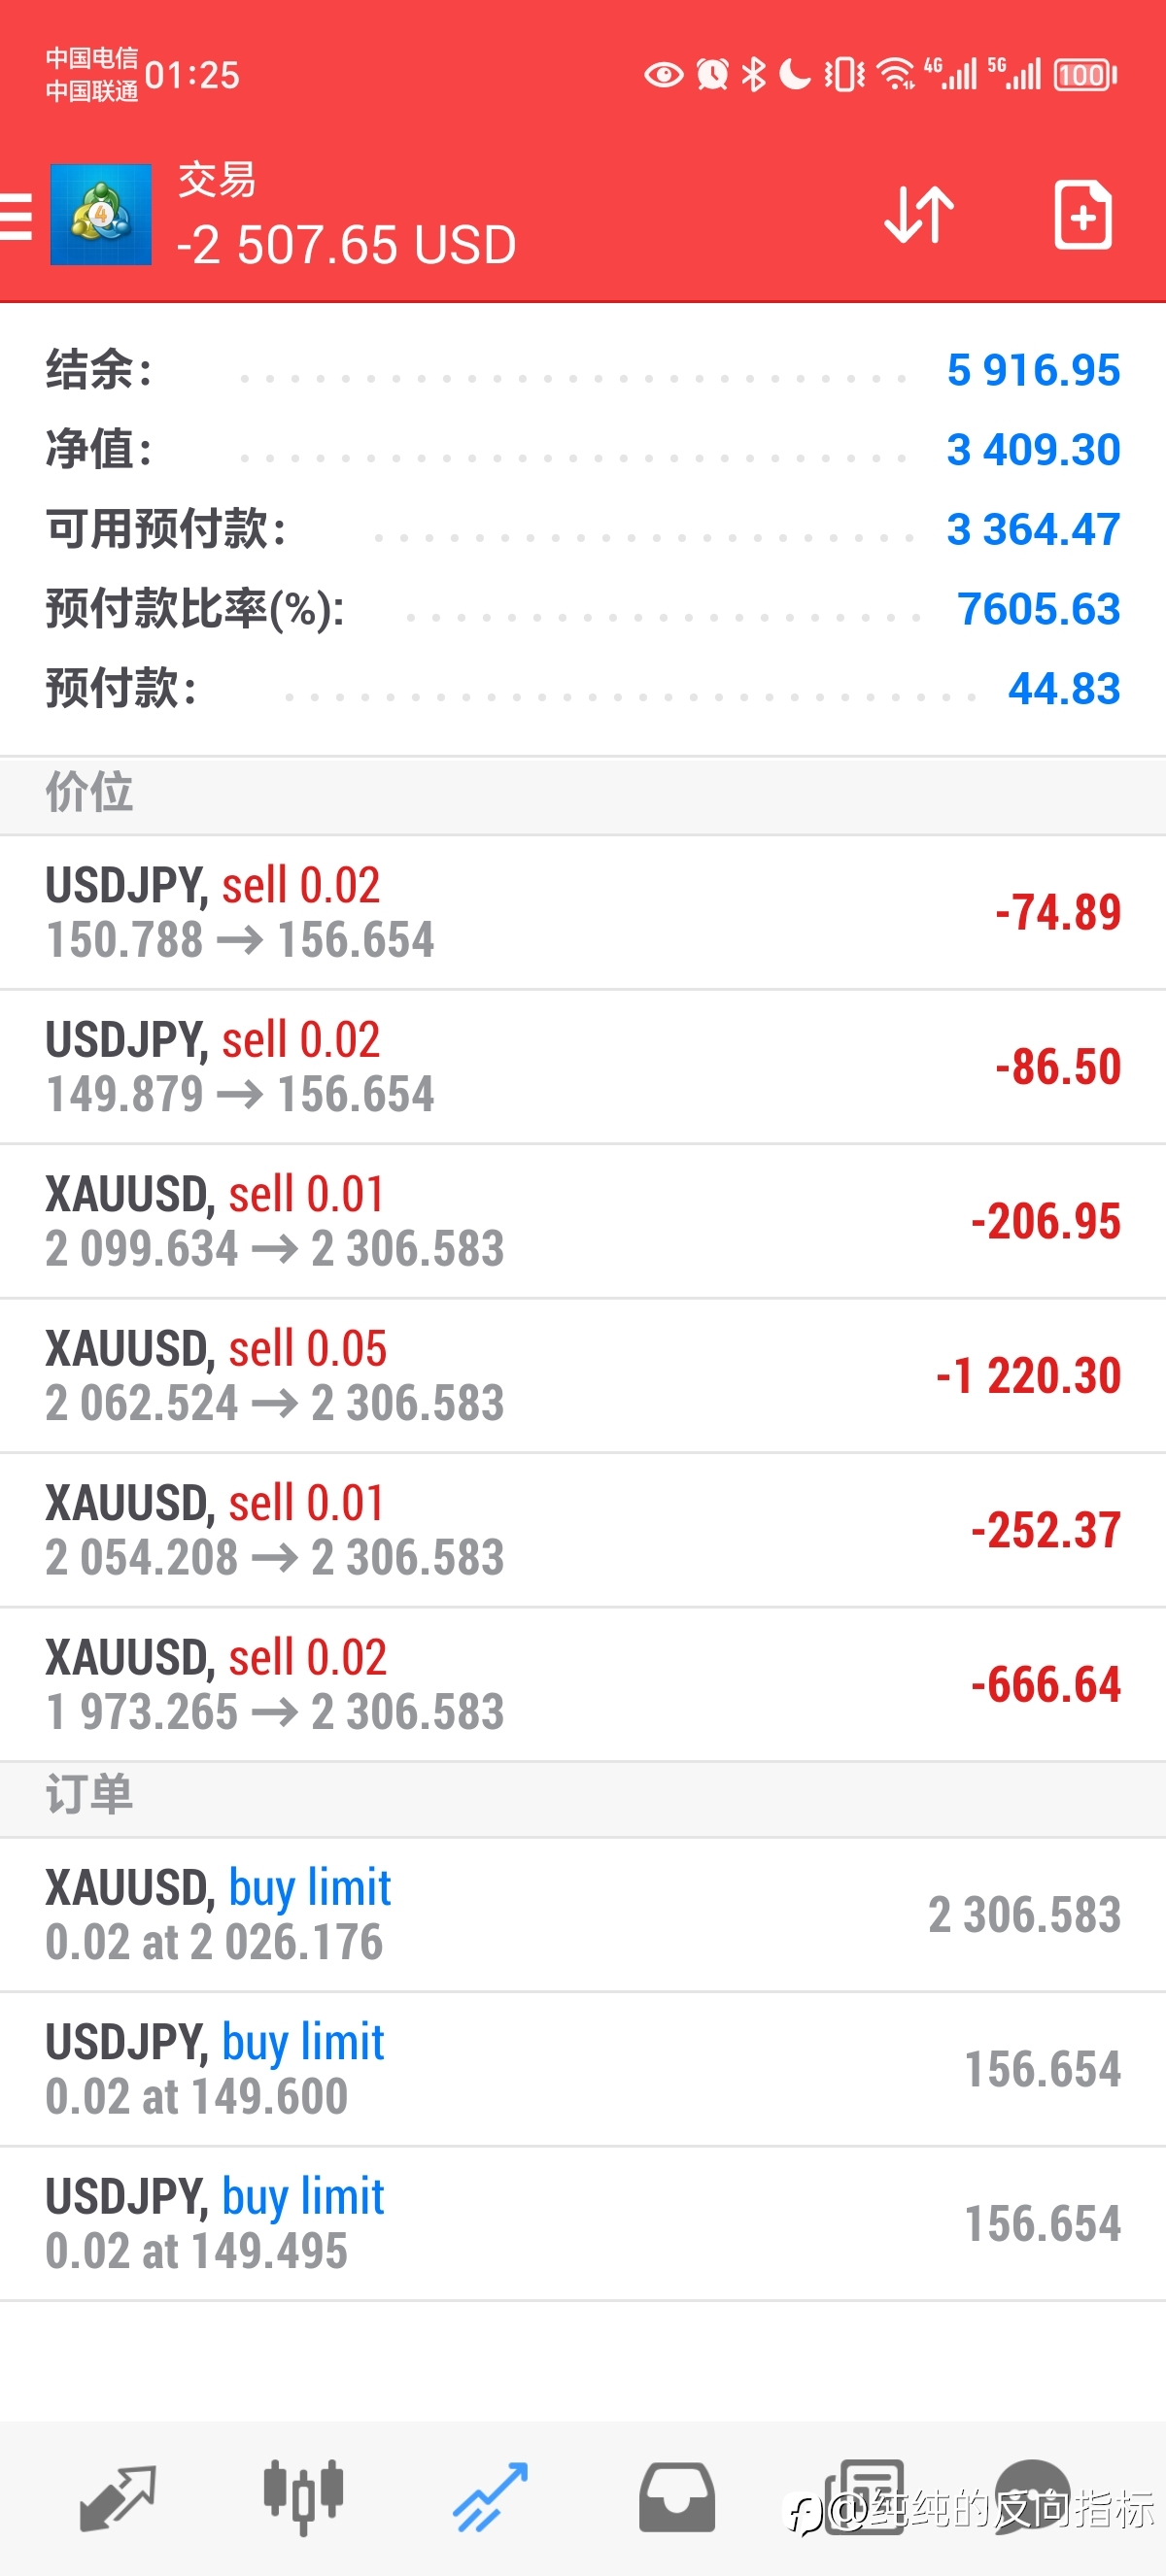Select the Trade tab trending-arrow icon
The width and height of the screenshot is (1166, 2576).
click(490, 2497)
